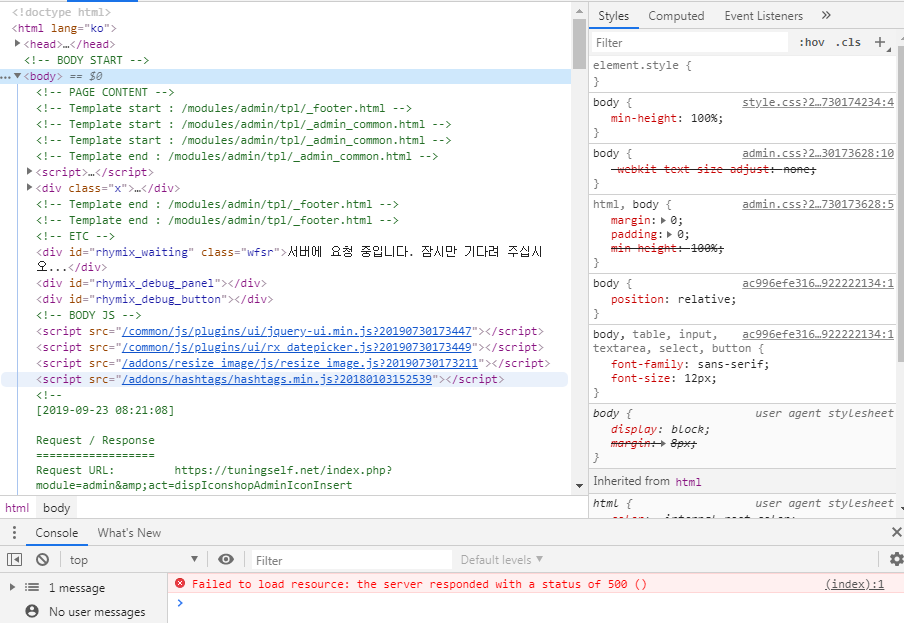This screenshot has height=623, width=904.
Task: Switch to the Computed tab
Action: 676,16
